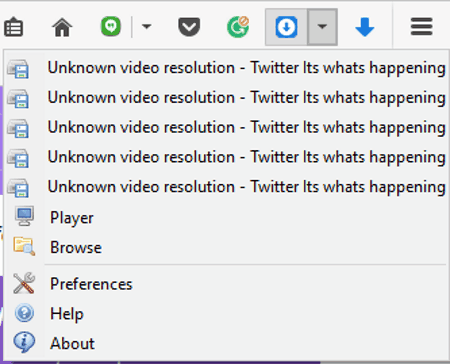
Task: Open the blue Downloads arrow
Action: pyautogui.click(x=365, y=27)
